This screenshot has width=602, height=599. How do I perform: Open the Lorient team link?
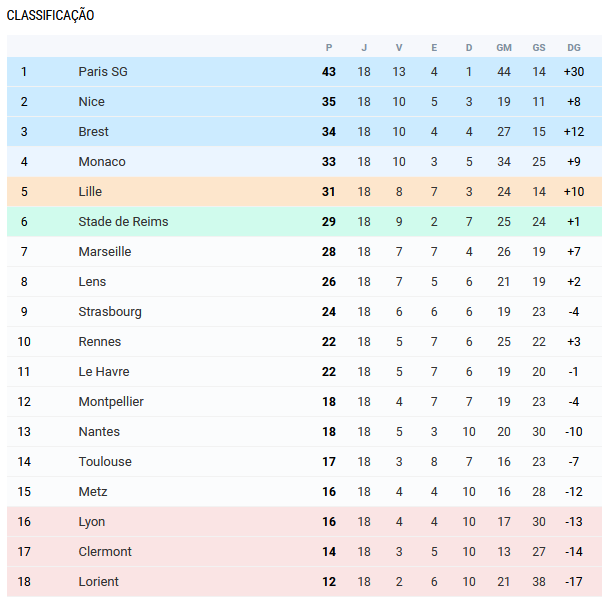point(98,582)
